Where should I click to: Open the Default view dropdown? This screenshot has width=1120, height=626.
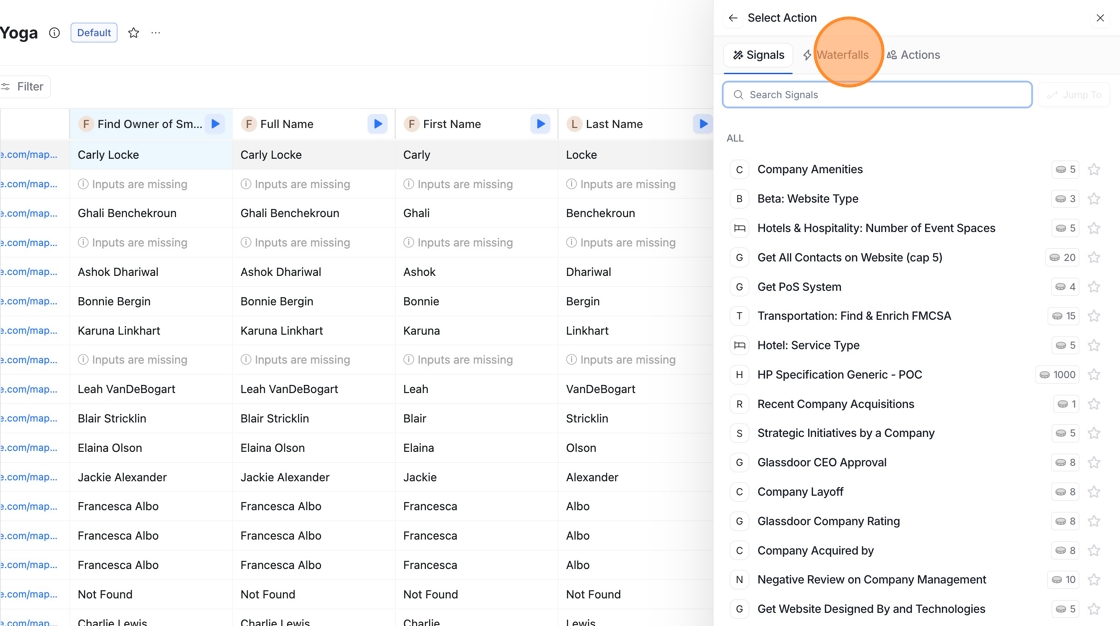click(x=94, y=33)
